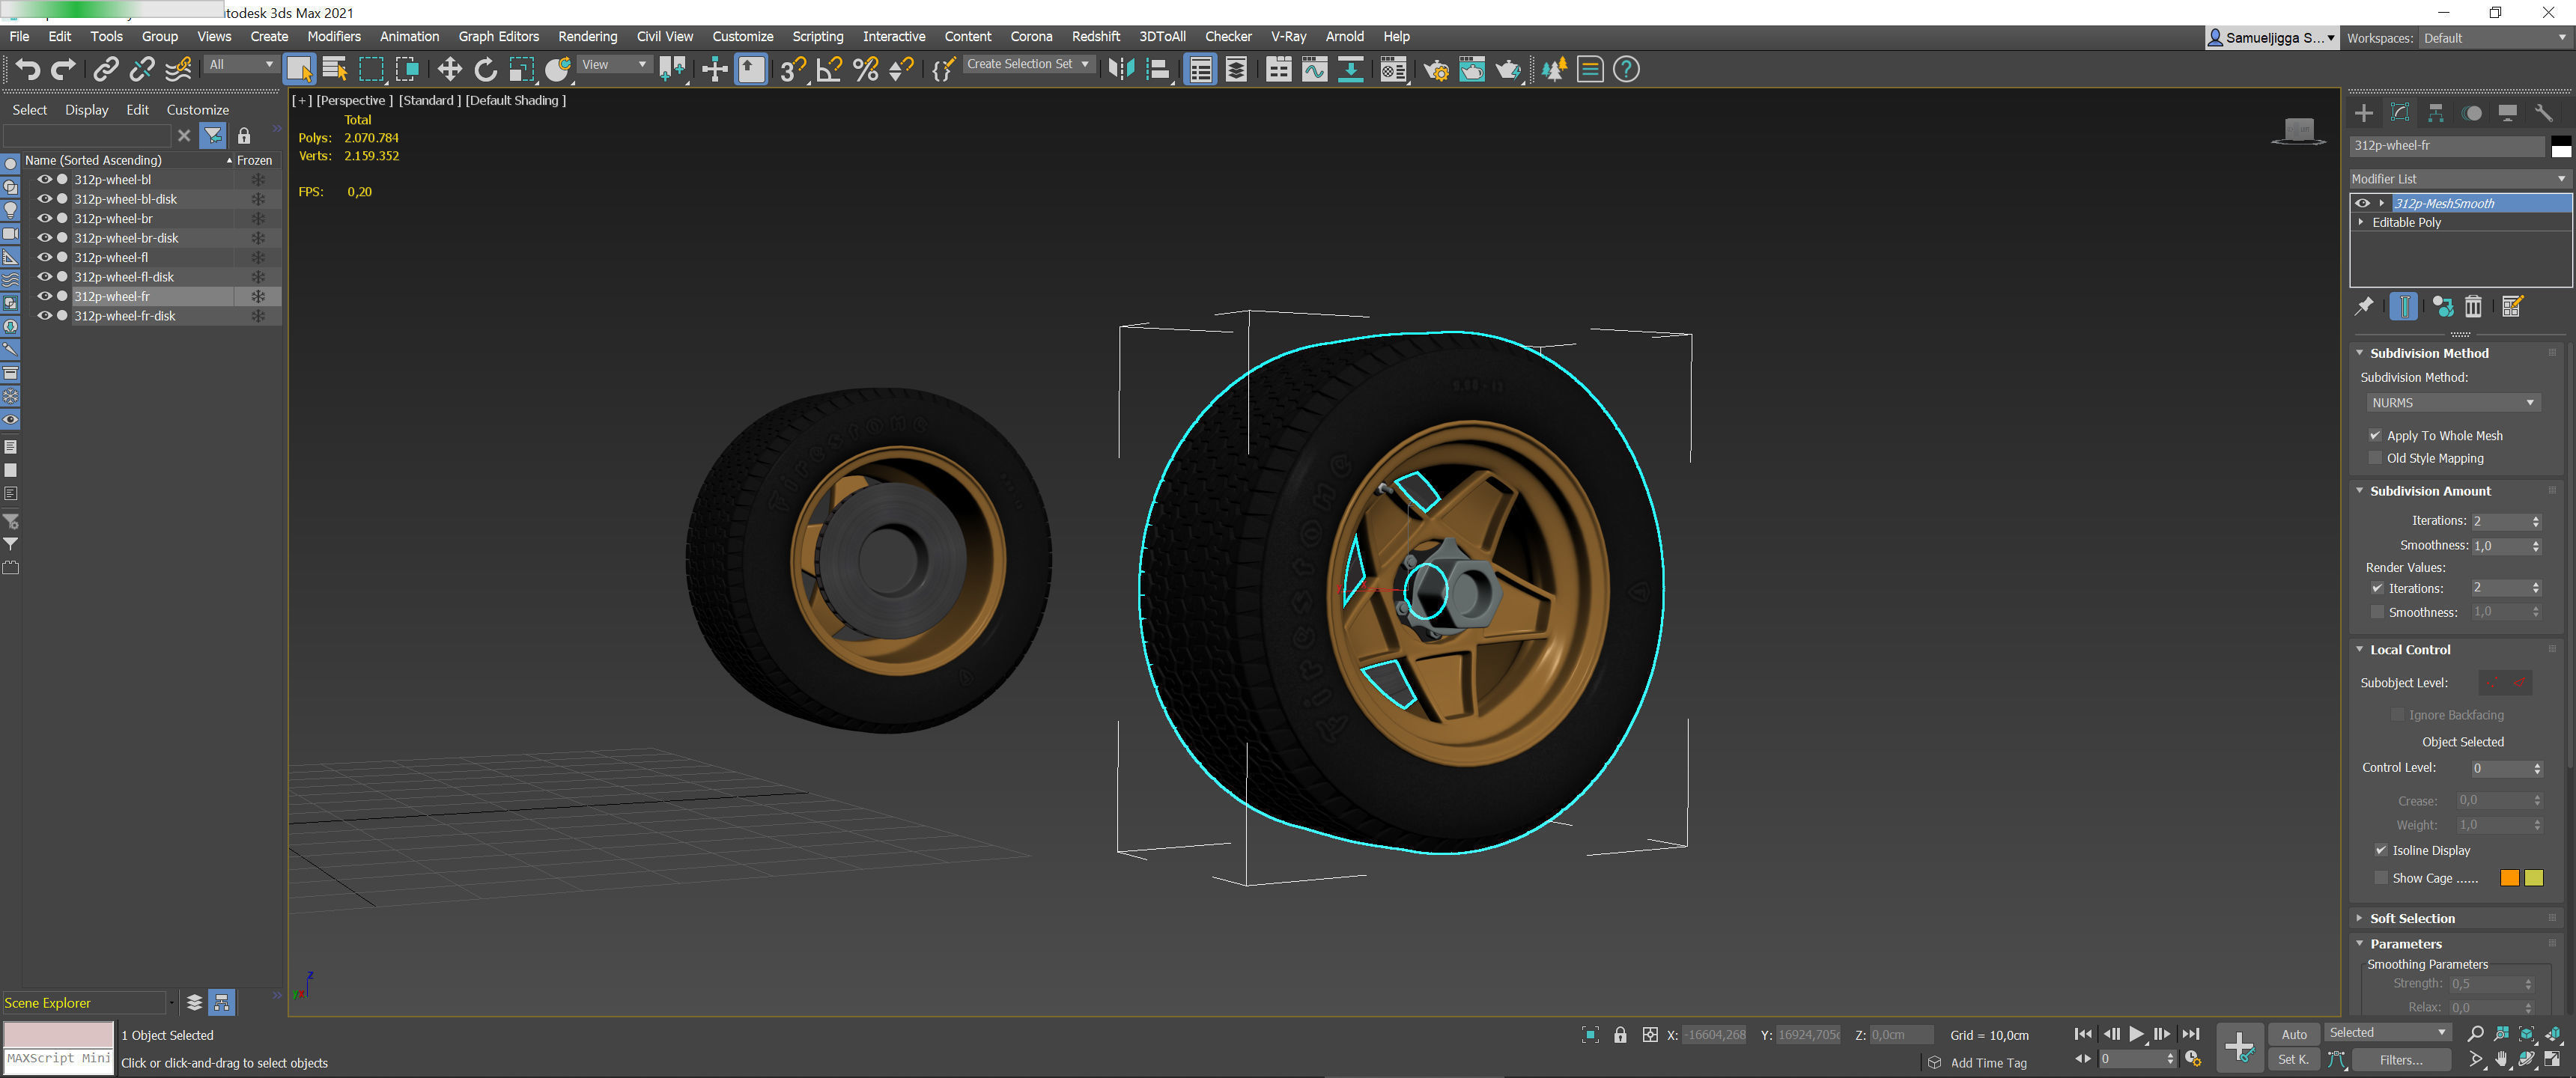This screenshot has width=2576, height=1078.
Task: Select the Move transform tool
Action: 449,69
